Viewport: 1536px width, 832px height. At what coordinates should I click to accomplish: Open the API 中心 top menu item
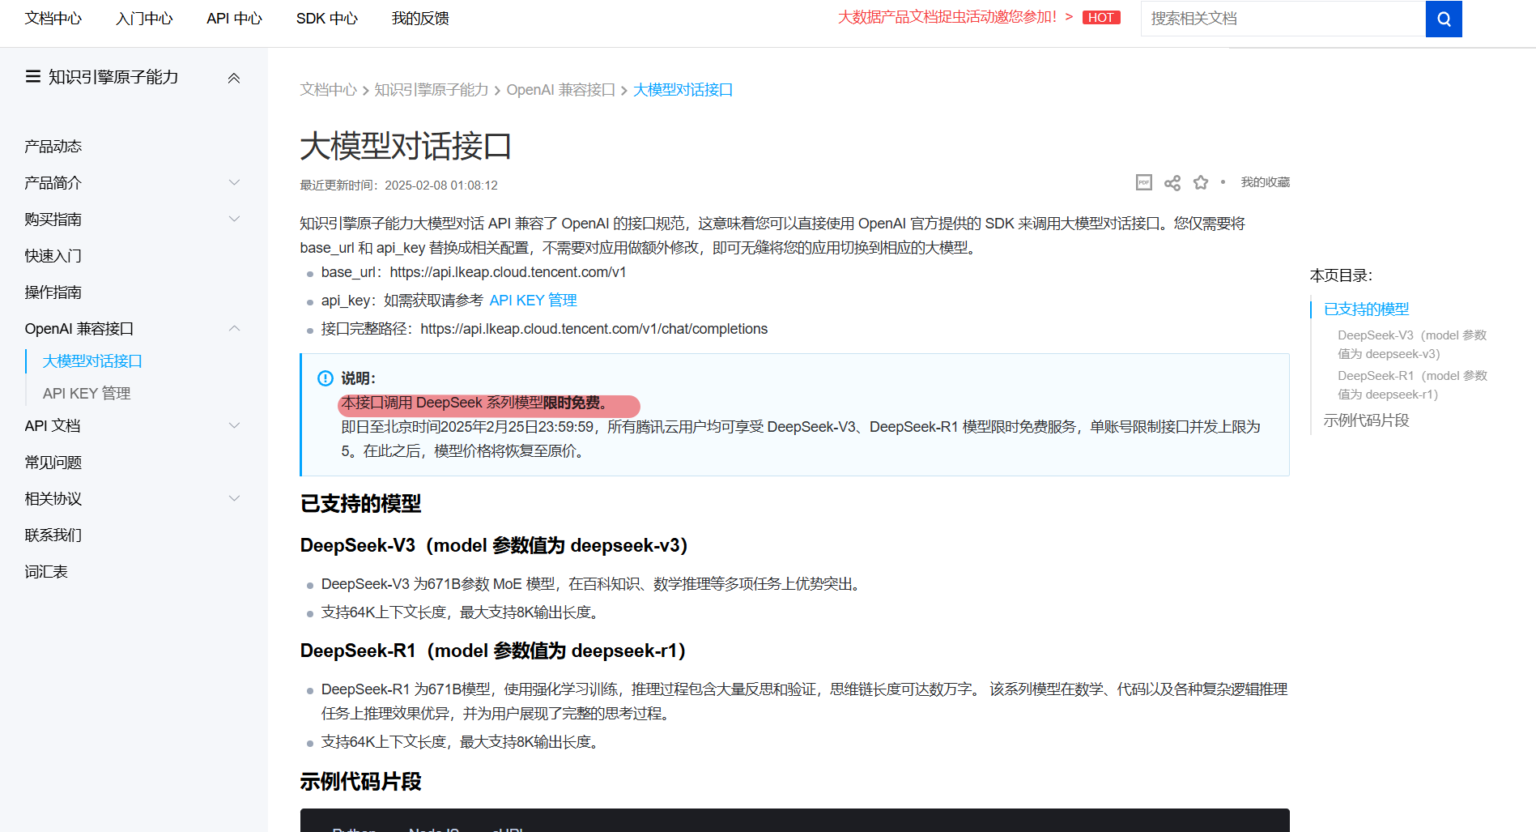pos(234,18)
